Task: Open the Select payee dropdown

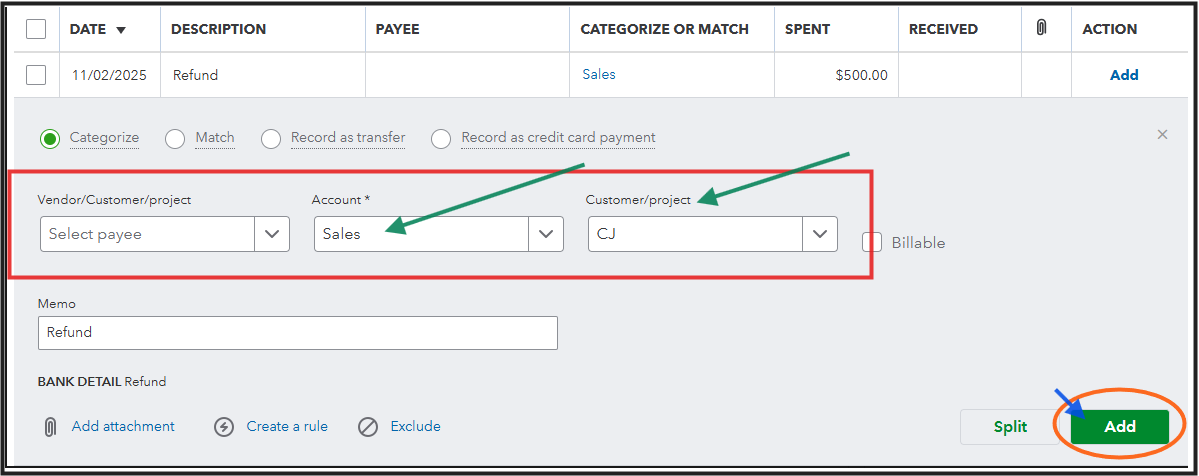Action: point(271,234)
